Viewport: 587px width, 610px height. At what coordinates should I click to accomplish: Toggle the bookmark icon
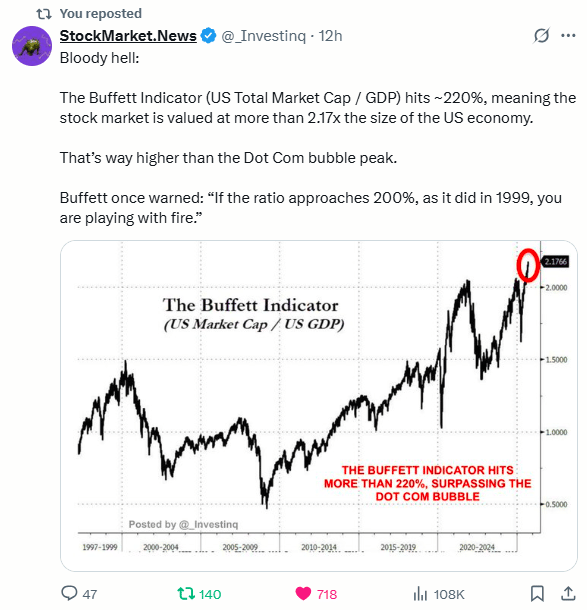click(537, 594)
